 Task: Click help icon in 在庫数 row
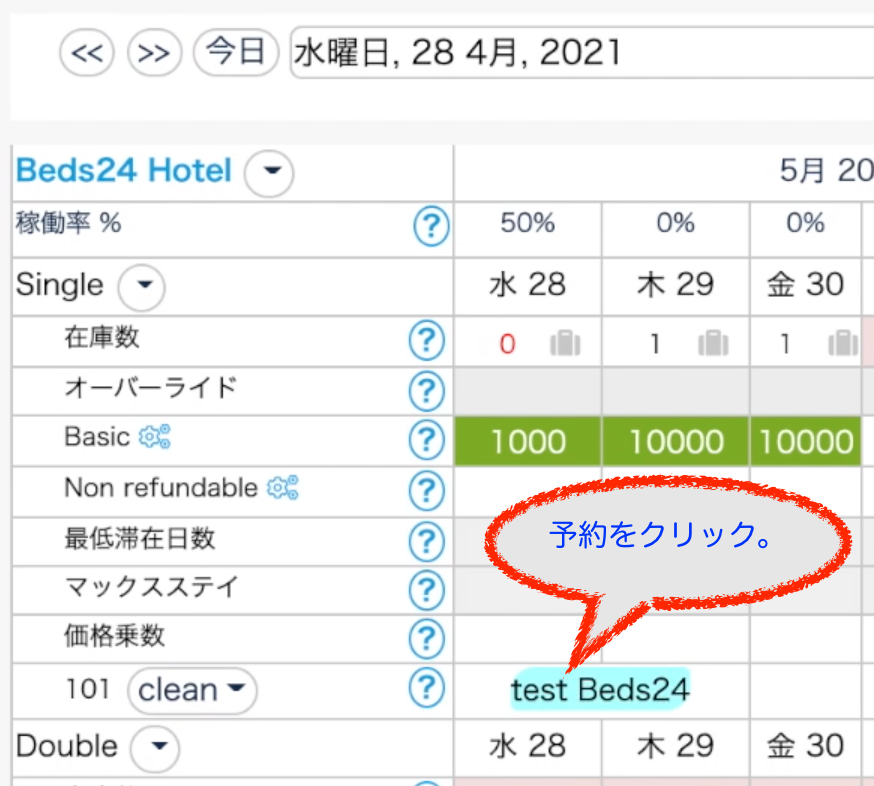point(426,342)
